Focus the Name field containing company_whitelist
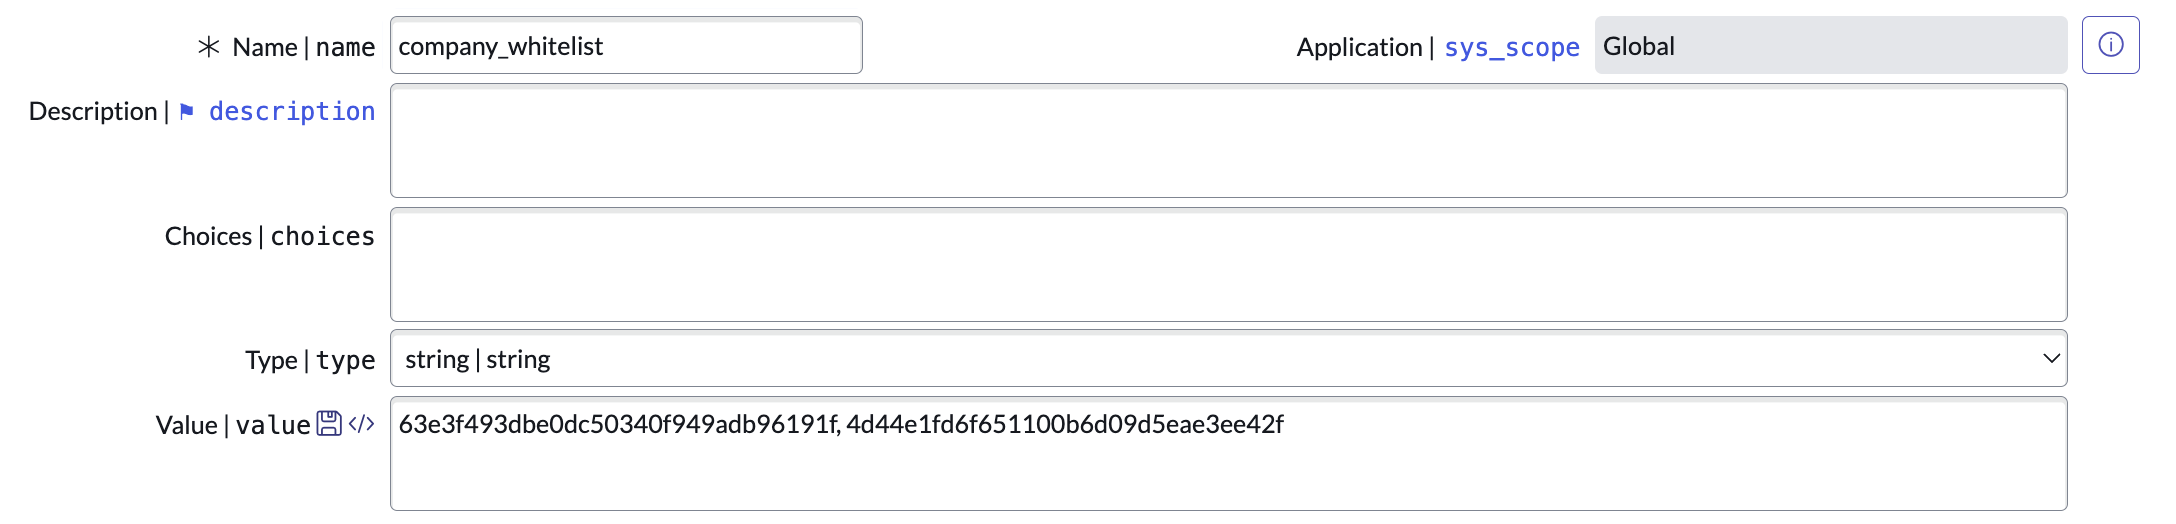This screenshot has width=2176, height=524. click(x=626, y=46)
